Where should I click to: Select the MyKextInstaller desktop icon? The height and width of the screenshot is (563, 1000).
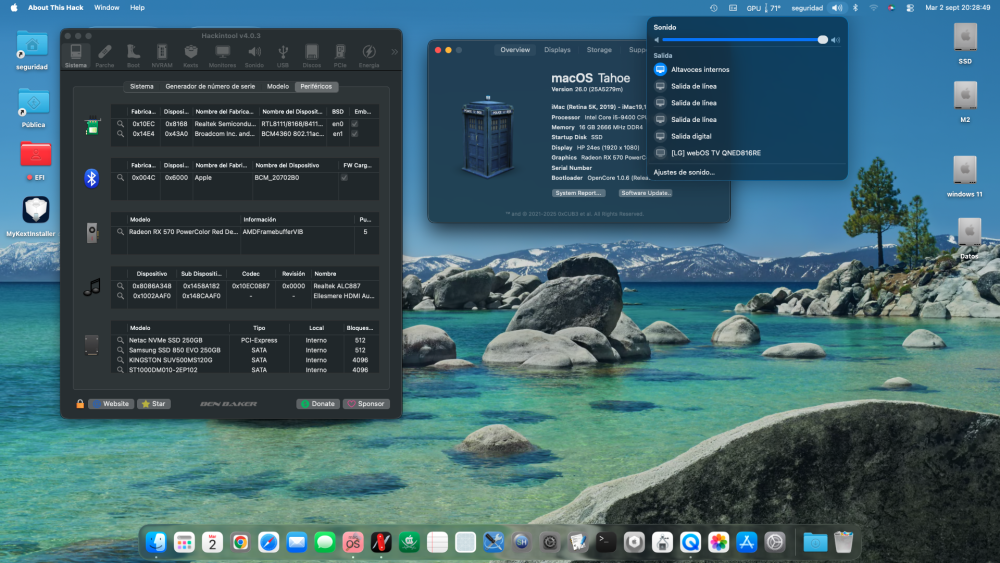[x=32, y=217]
